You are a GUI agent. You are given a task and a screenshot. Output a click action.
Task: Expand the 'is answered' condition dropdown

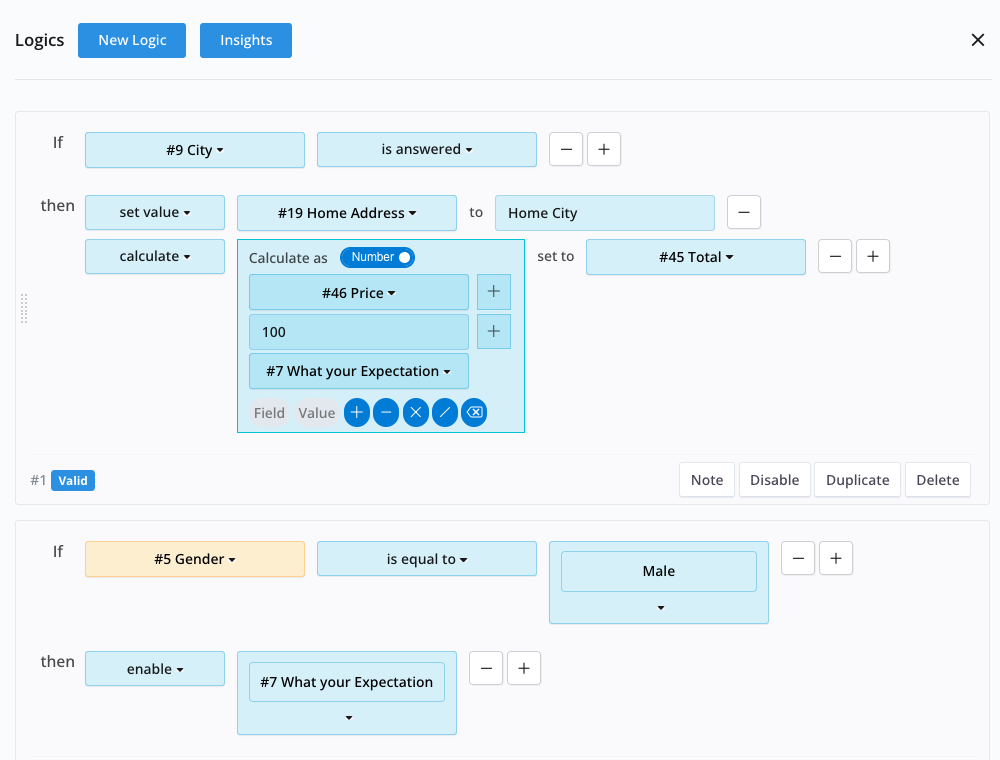(x=427, y=150)
